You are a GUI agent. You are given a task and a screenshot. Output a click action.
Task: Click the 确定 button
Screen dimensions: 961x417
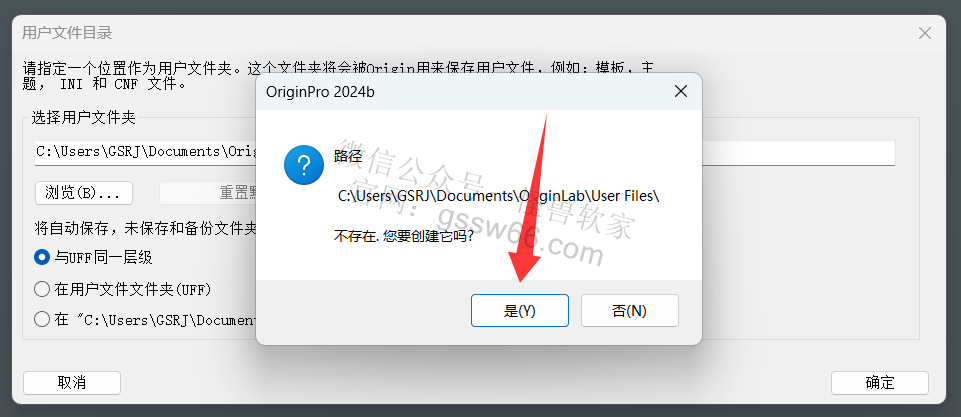tap(879, 383)
